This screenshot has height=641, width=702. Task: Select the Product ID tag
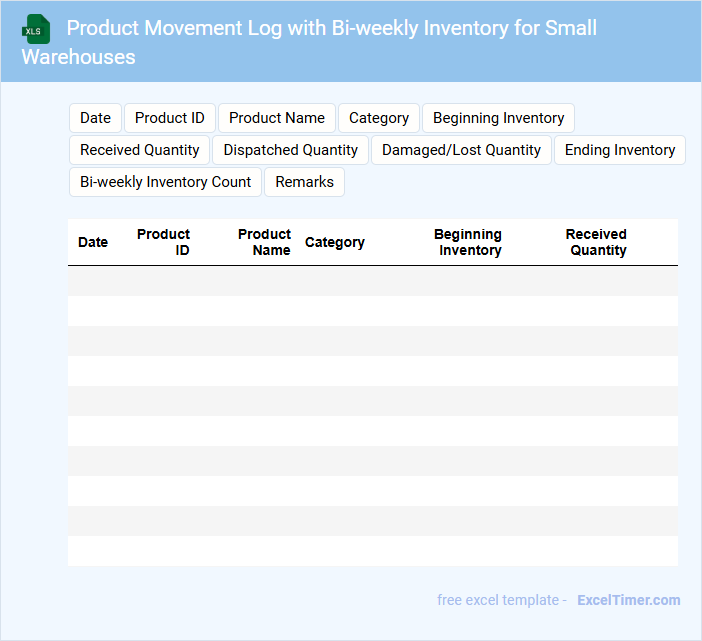click(x=170, y=118)
